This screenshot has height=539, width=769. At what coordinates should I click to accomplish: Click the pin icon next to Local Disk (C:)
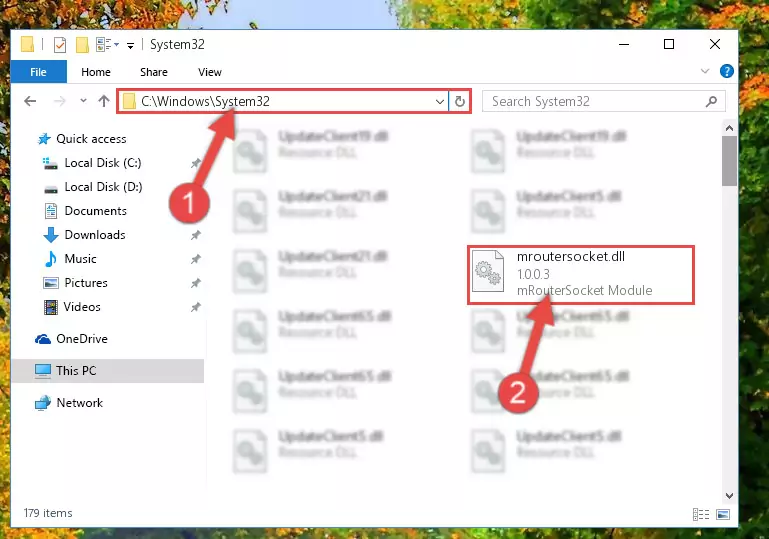click(x=196, y=163)
